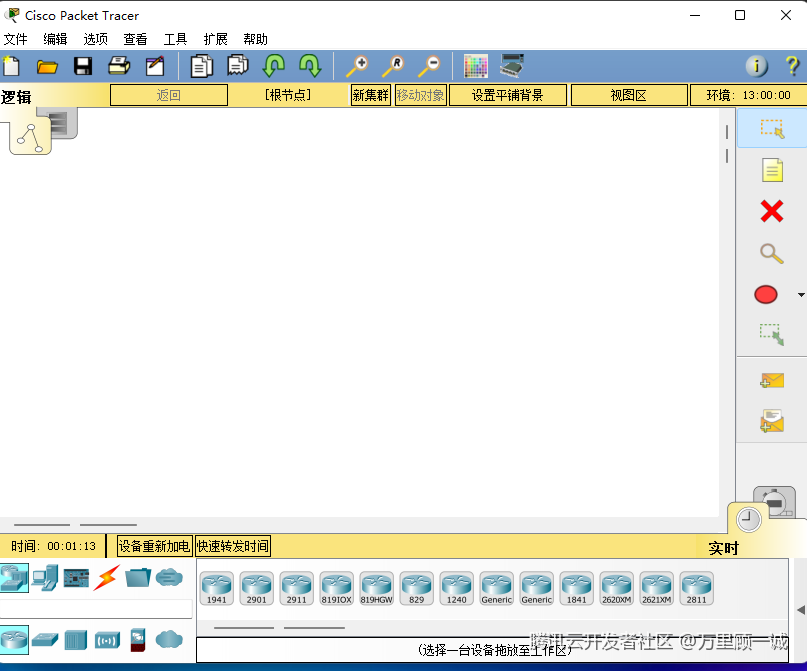
Task: Open a file with the folder icon
Action: 47,66
